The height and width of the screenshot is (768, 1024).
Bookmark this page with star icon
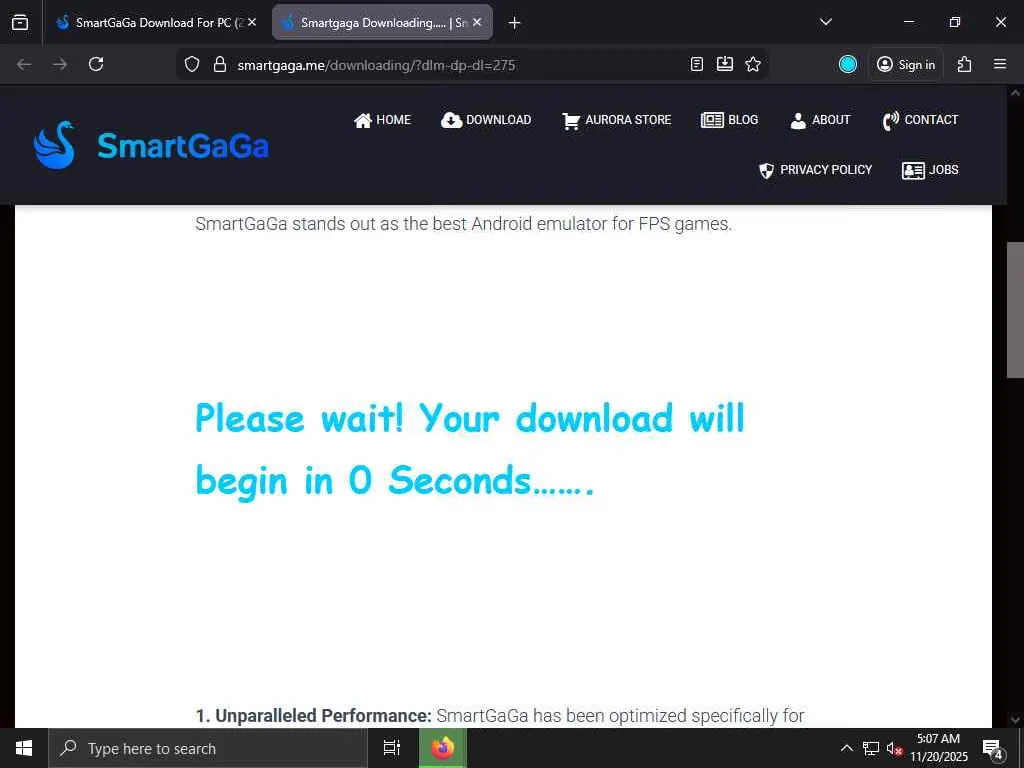(x=753, y=64)
